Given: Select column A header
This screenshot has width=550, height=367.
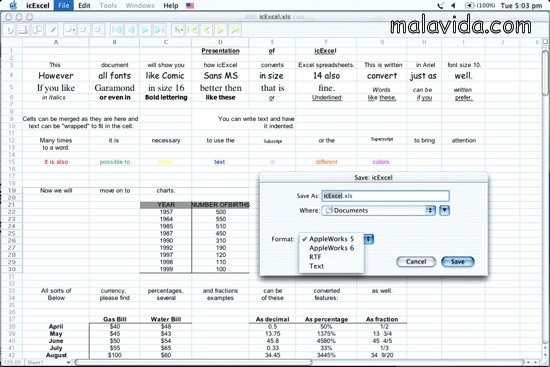Looking at the screenshot, I should (x=56, y=42).
